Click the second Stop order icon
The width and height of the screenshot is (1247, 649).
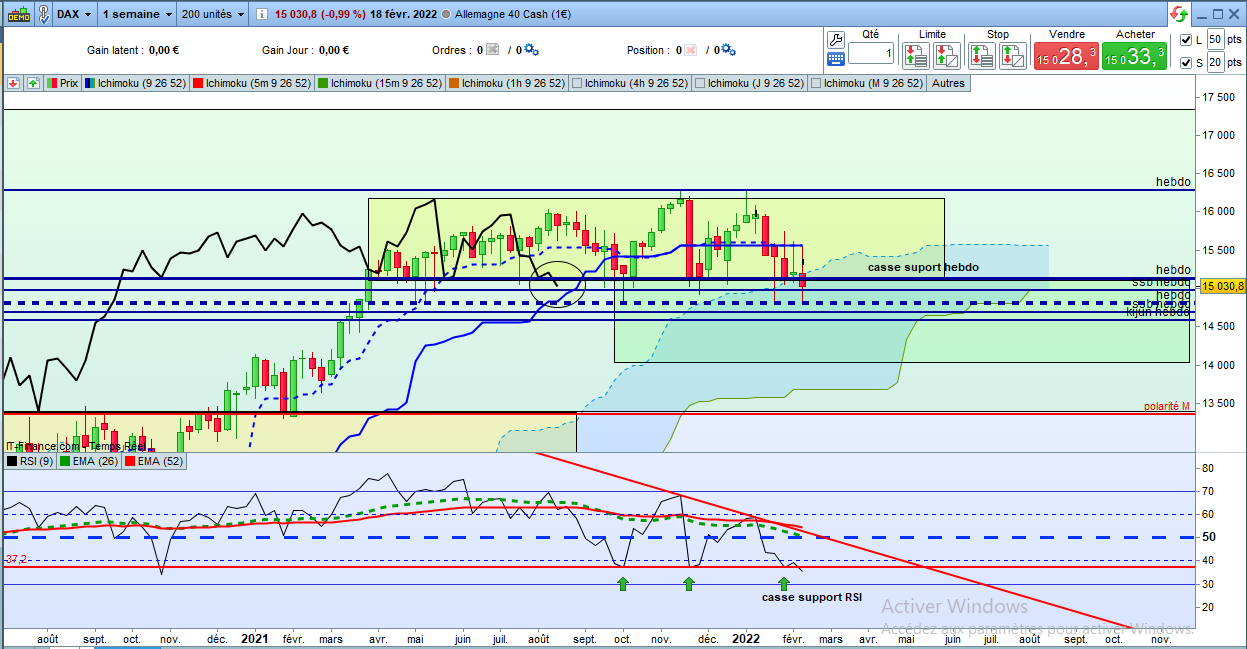(x=1013, y=55)
